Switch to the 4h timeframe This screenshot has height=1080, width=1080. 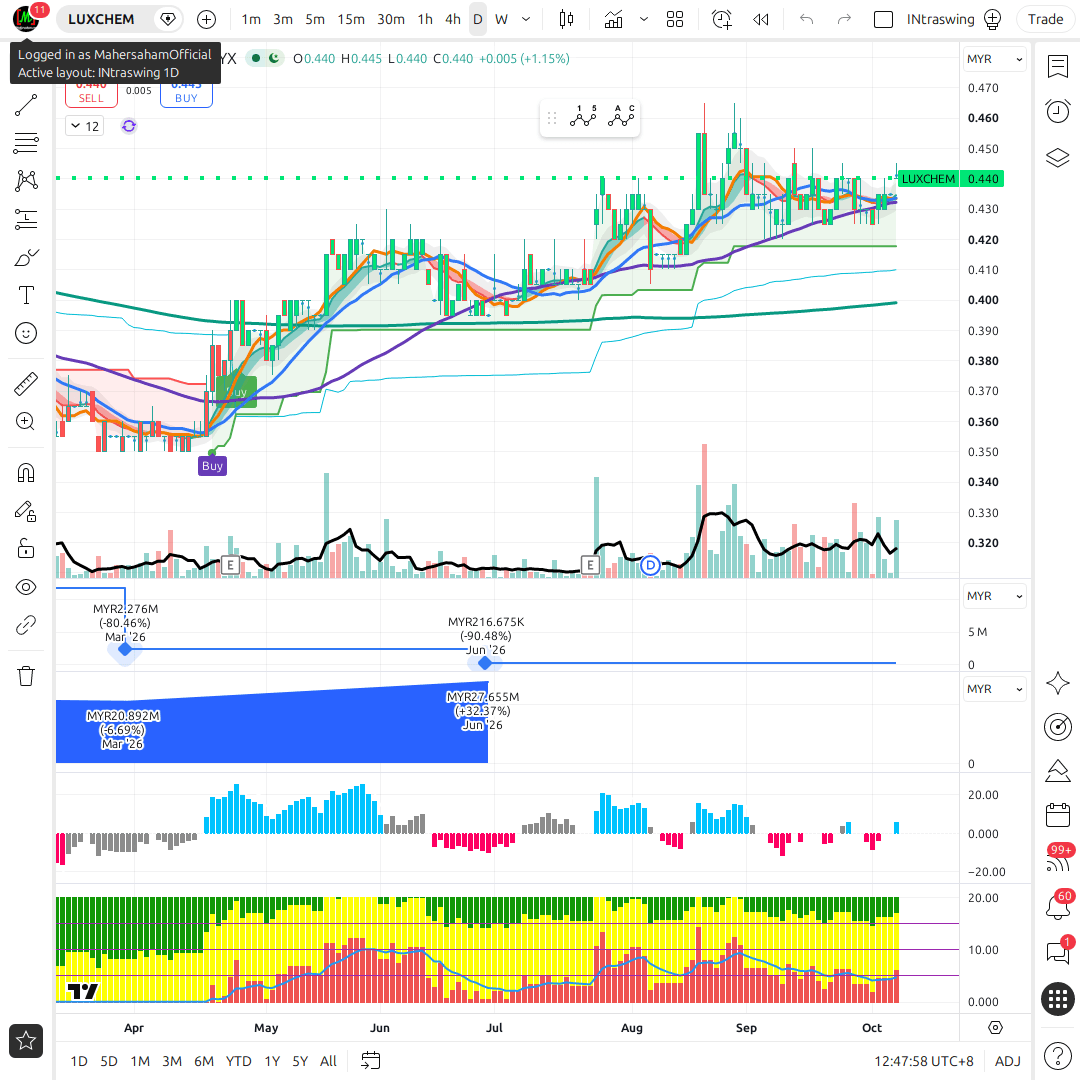[453, 19]
